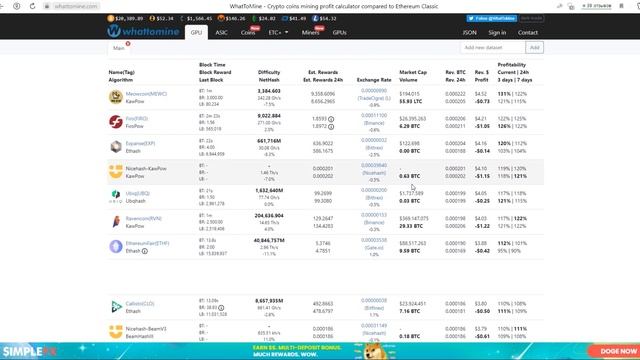This screenshot has width=640, height=360.
Task: Click the site lock icon in address bar
Action: (x=47, y=6)
